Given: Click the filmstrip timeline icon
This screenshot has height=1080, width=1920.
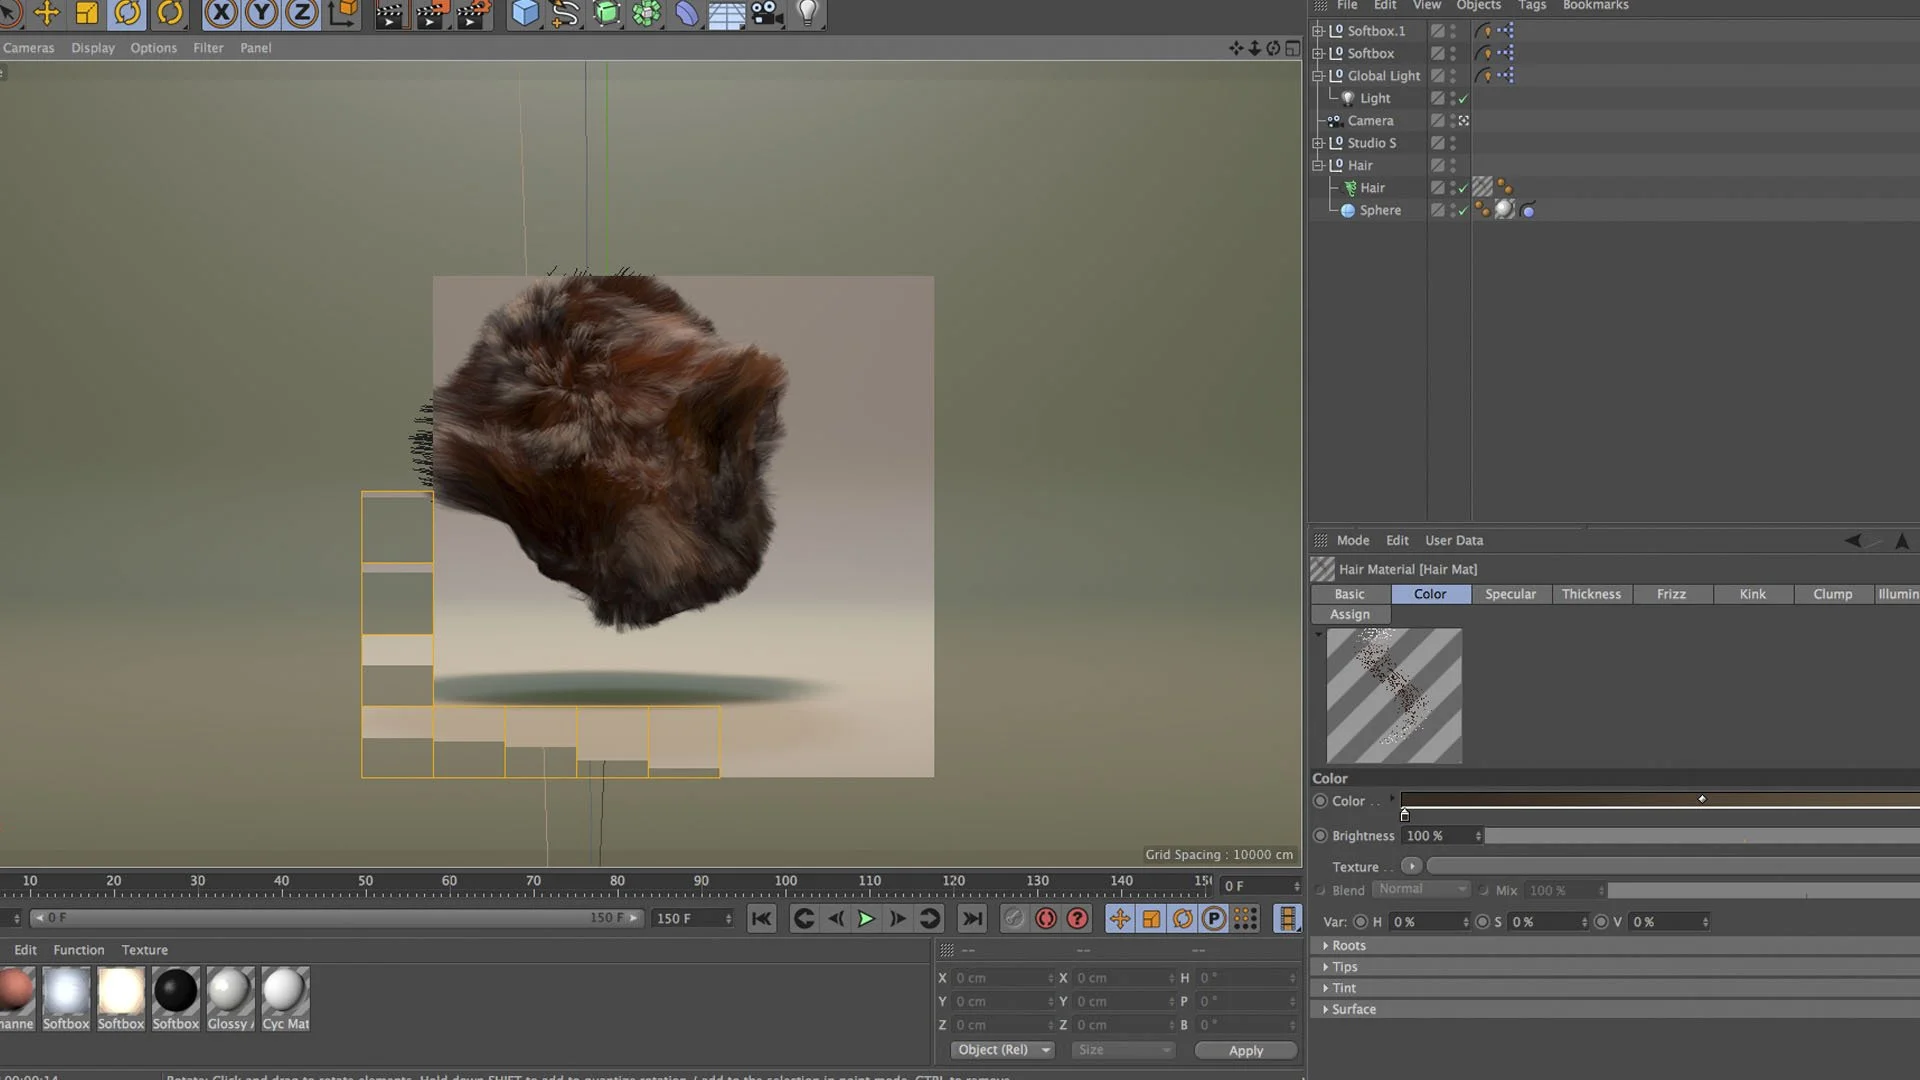Looking at the screenshot, I should click(1288, 918).
